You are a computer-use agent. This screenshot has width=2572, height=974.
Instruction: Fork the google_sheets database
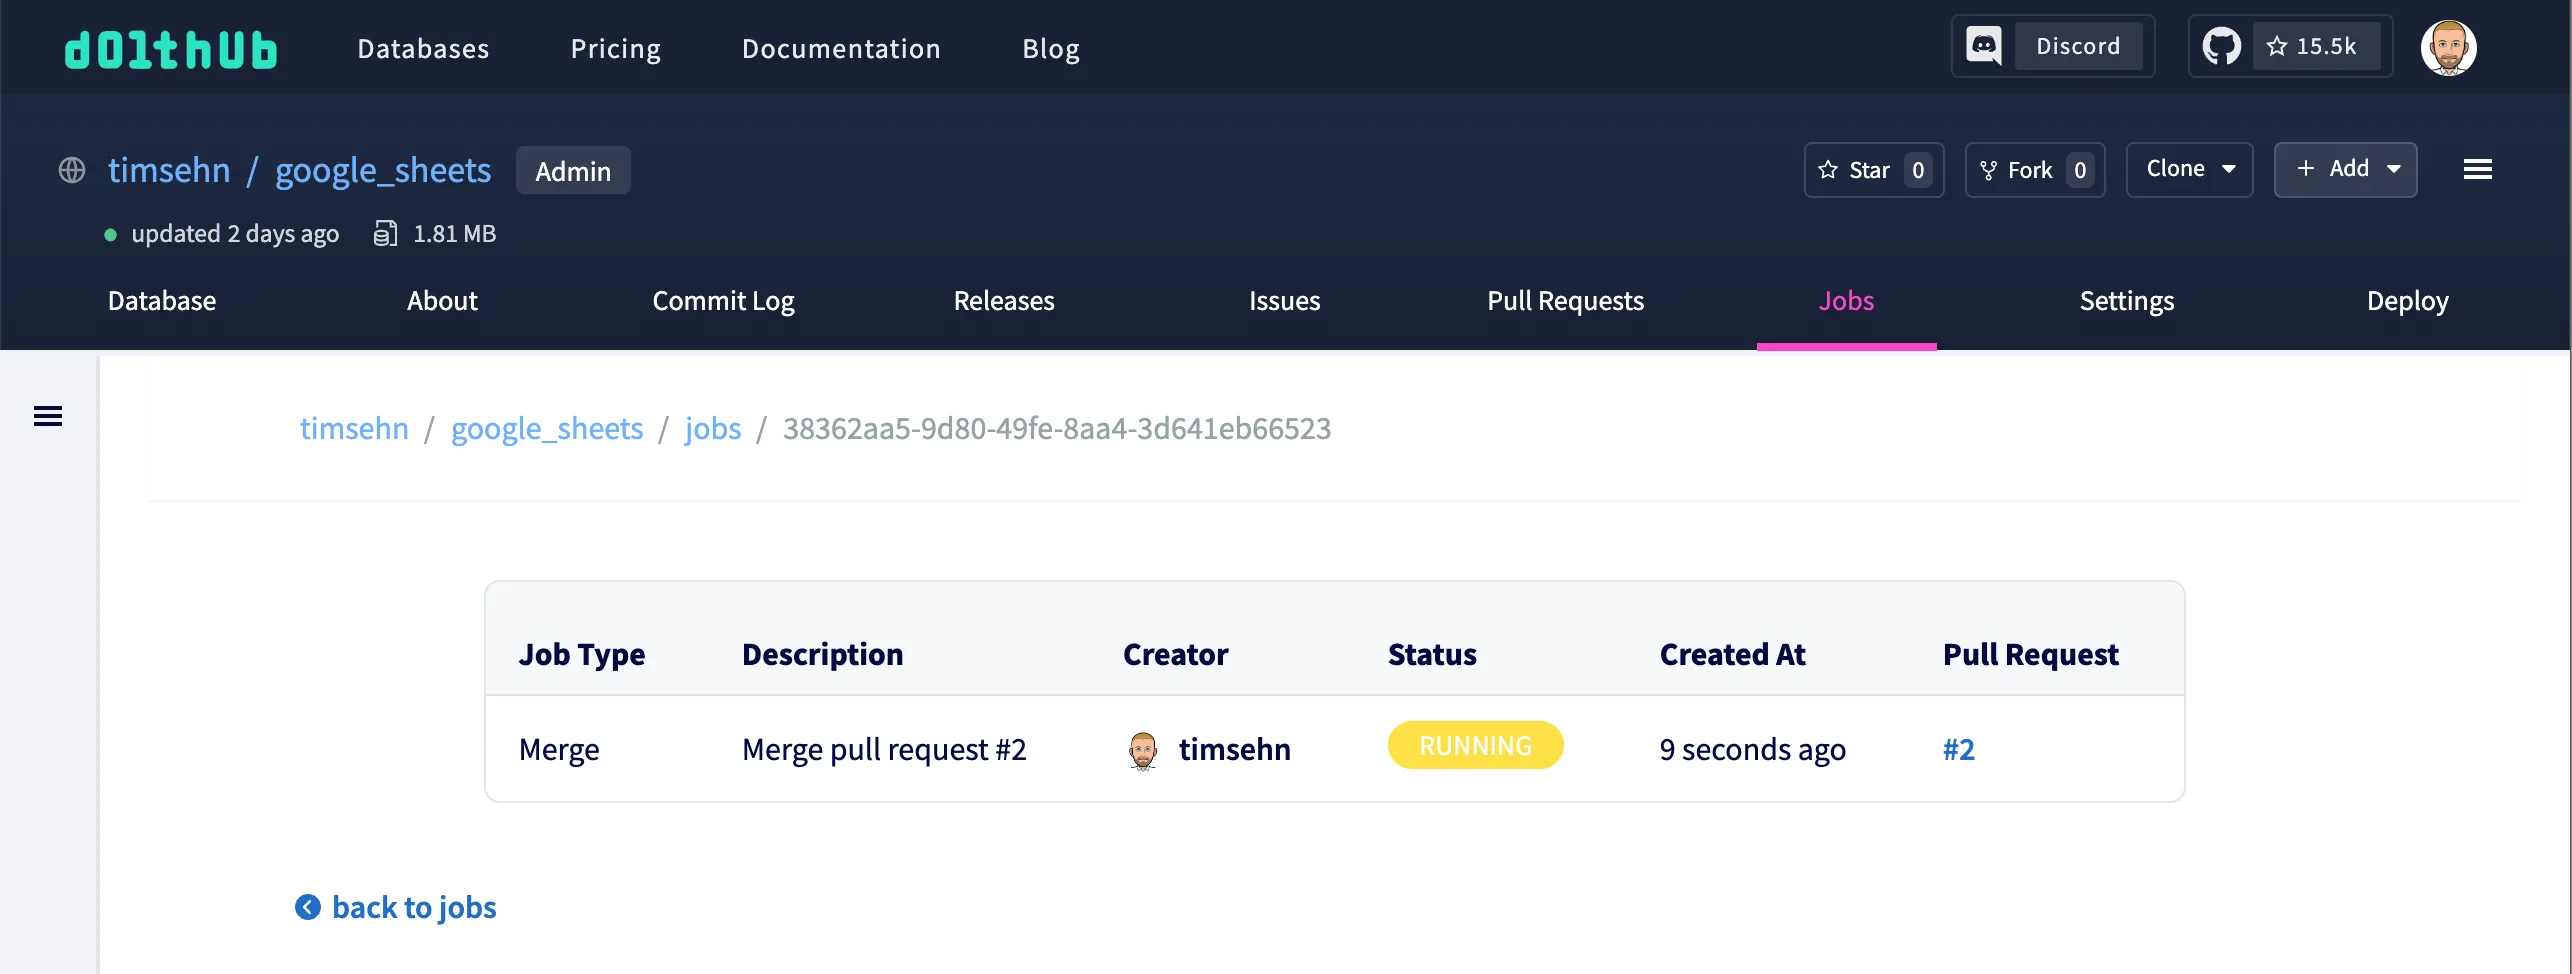tap(2034, 170)
